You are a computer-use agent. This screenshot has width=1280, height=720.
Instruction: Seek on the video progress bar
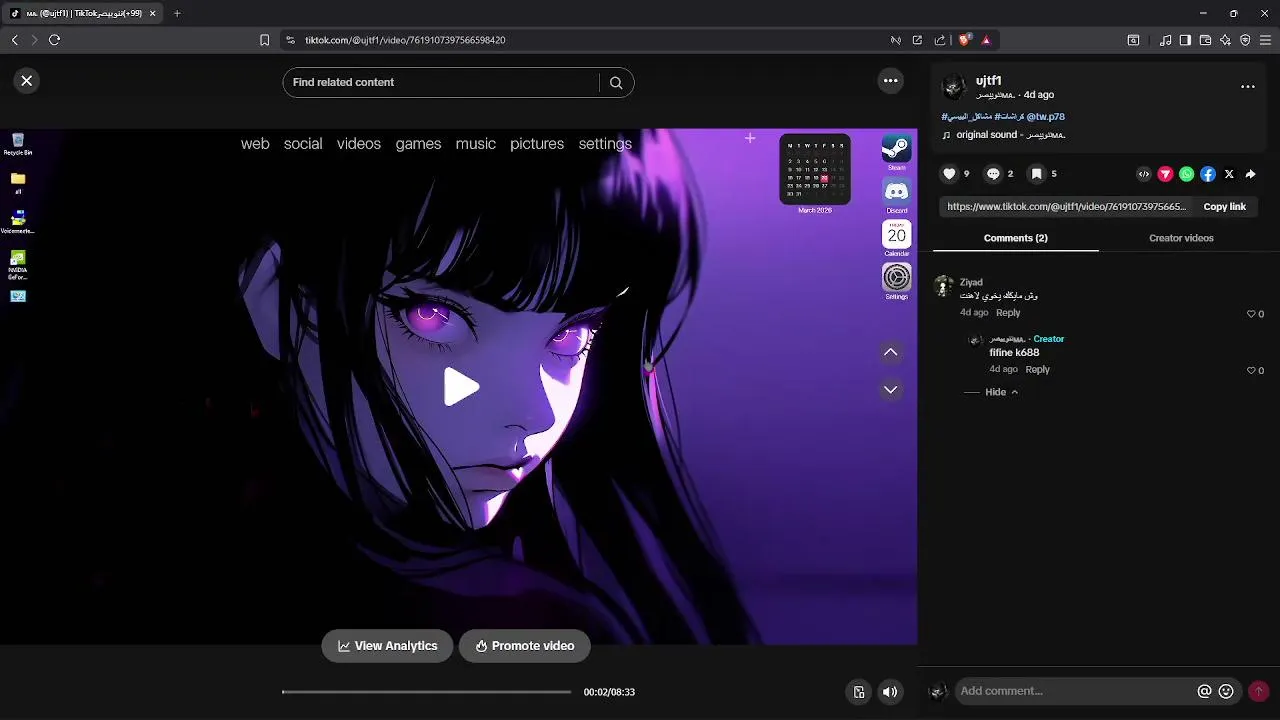point(427,692)
